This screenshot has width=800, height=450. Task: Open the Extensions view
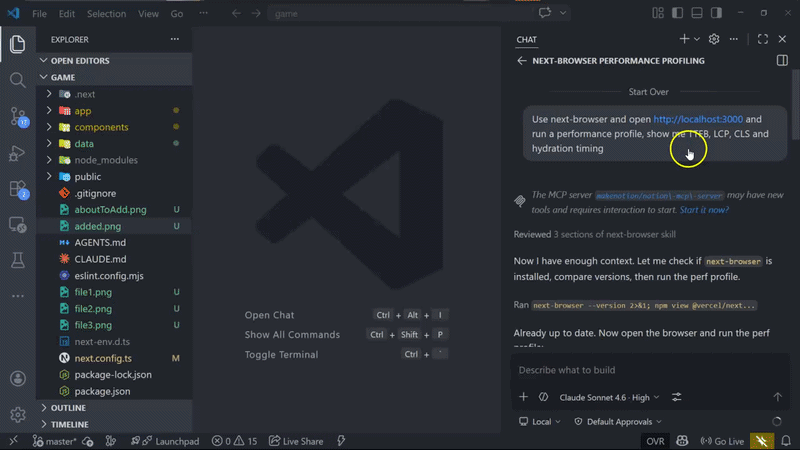tap(18, 189)
